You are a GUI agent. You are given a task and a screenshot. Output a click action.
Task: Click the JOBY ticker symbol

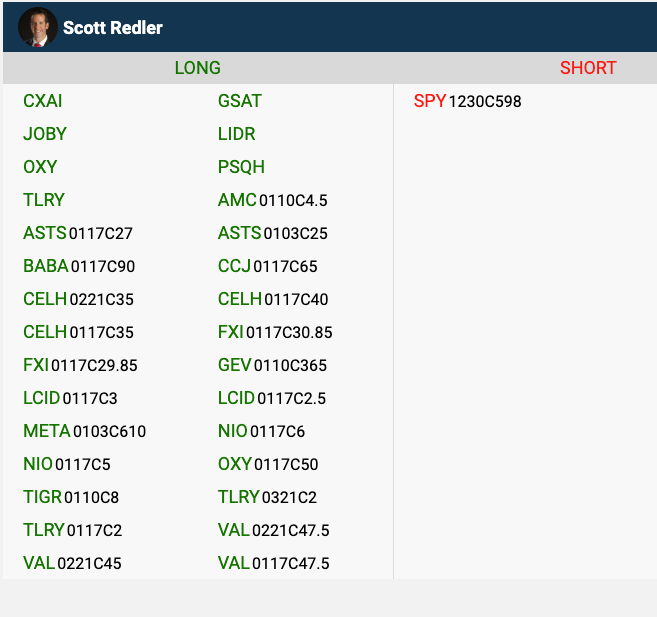(45, 134)
